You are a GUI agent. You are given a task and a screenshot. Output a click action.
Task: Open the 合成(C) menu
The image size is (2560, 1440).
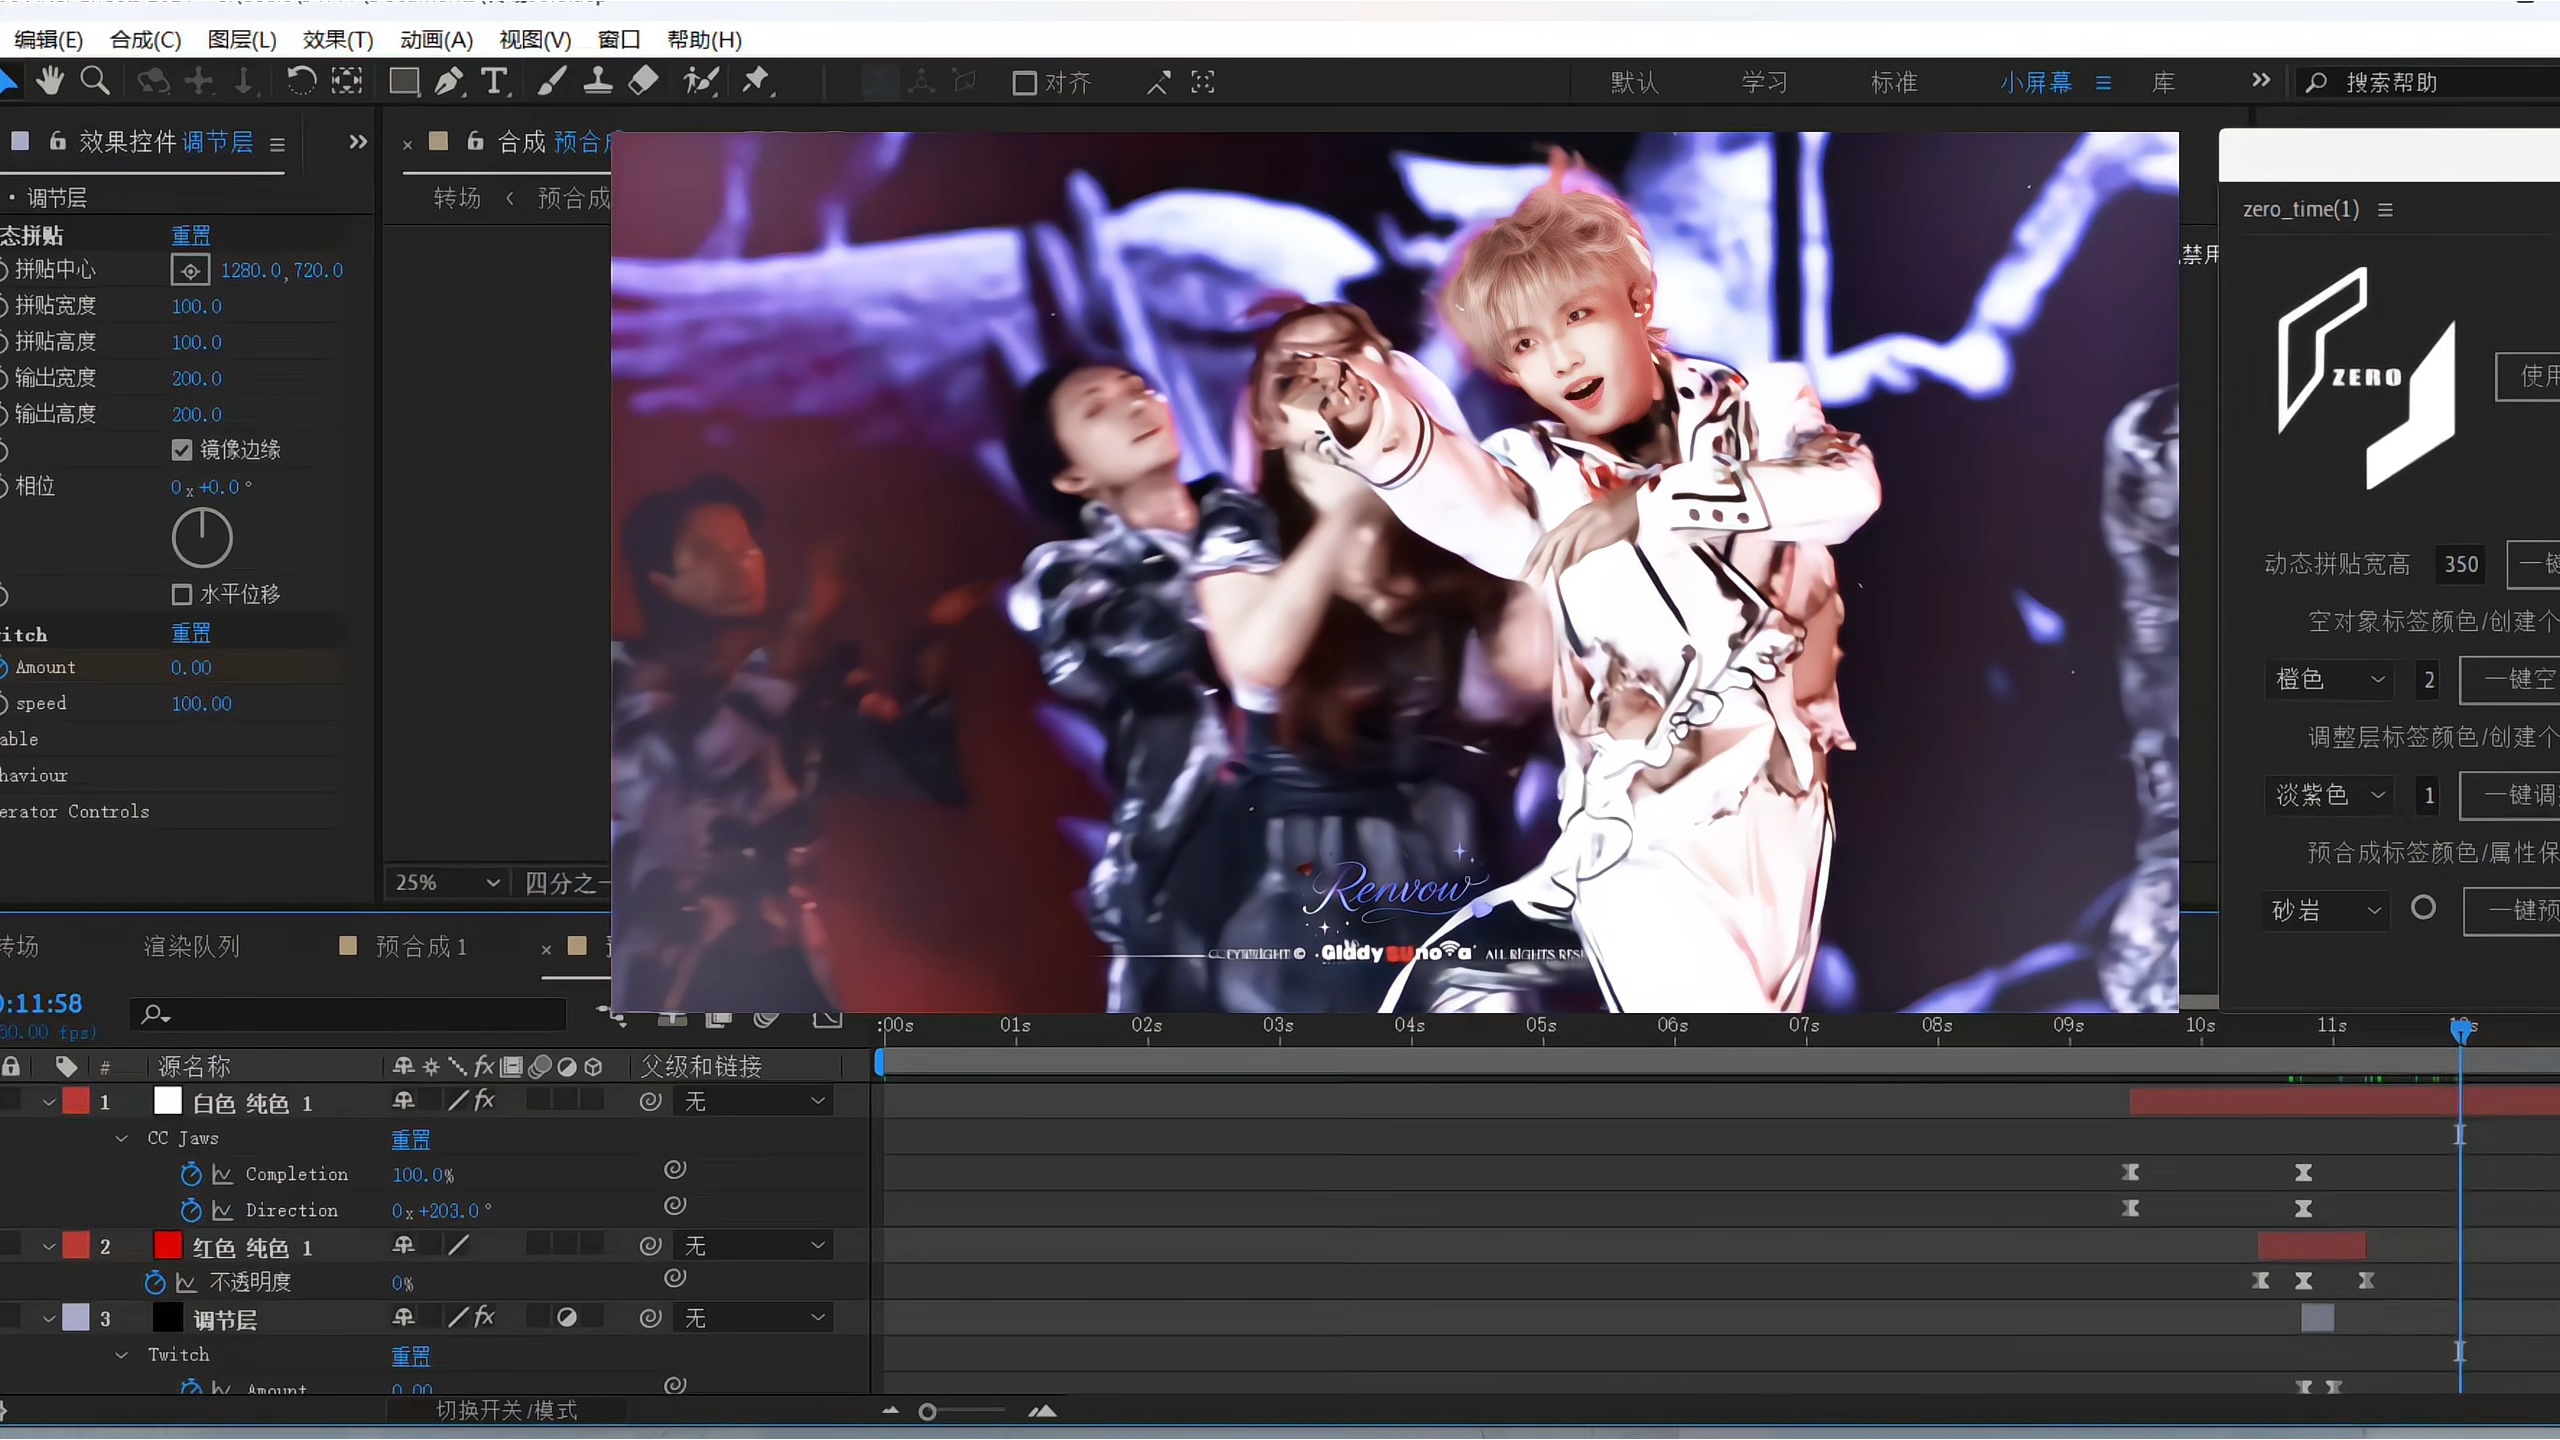pyautogui.click(x=145, y=40)
